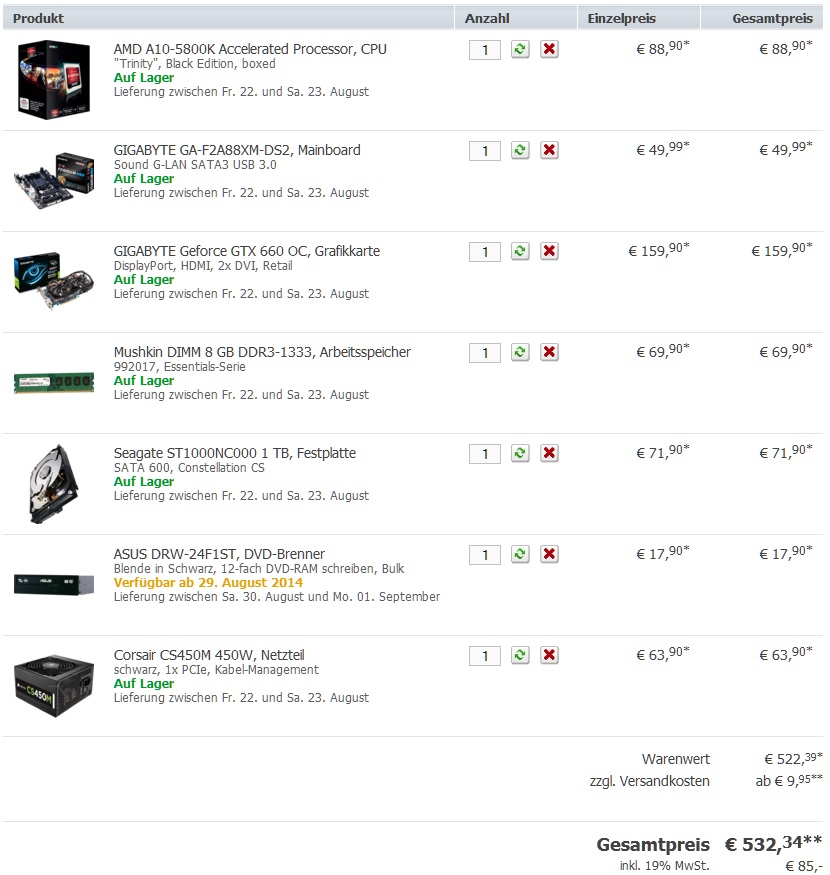Refresh quantity for Corsair CS450M Netzteil

[520, 655]
